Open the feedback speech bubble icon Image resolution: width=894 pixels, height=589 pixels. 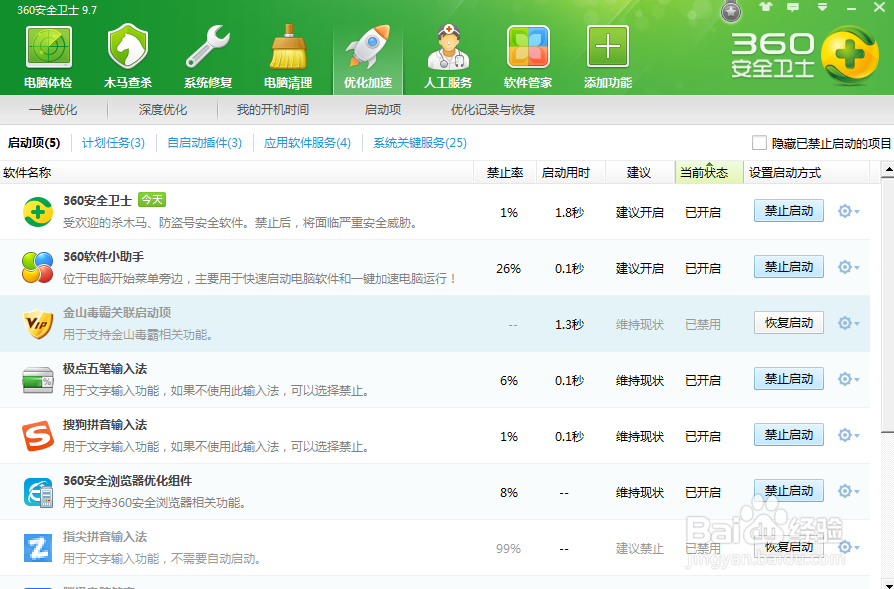tap(793, 7)
